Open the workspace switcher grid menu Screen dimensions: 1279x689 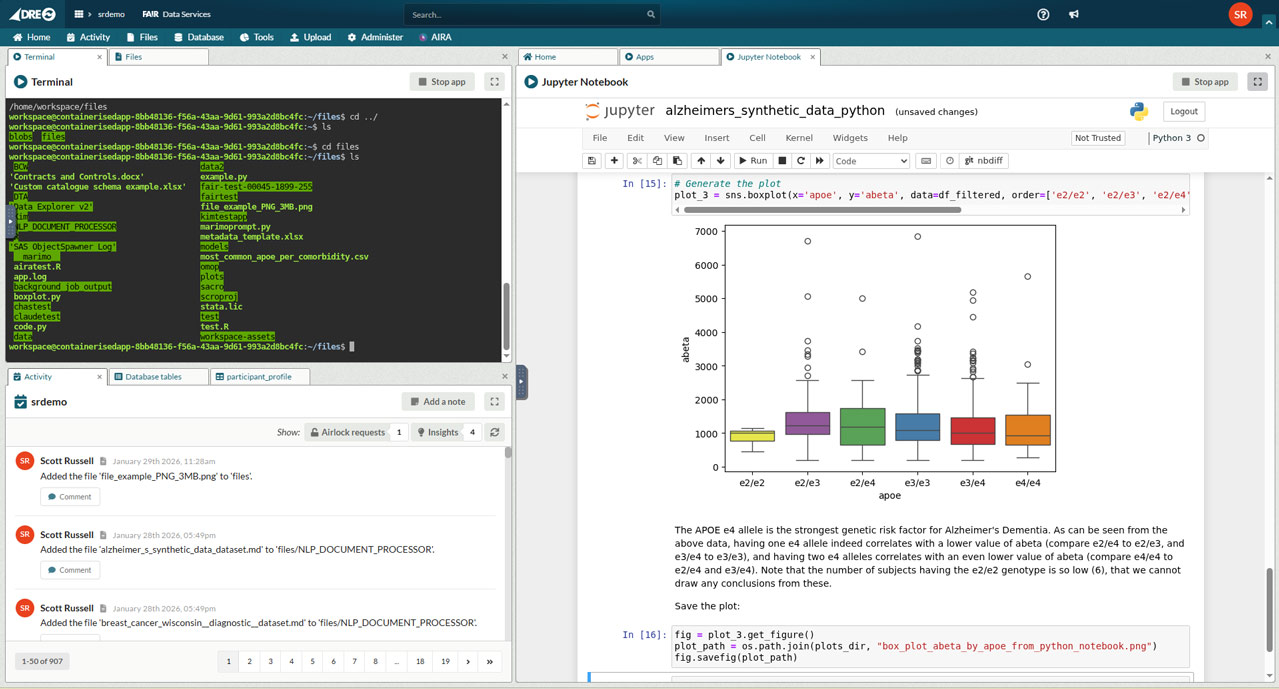pos(79,14)
